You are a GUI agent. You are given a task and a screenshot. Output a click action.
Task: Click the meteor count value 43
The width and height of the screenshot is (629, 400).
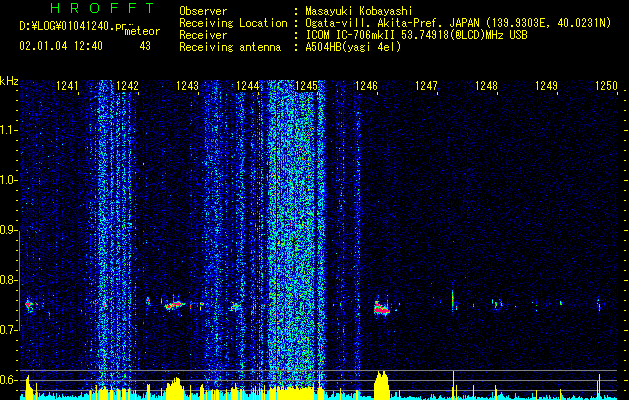(145, 46)
